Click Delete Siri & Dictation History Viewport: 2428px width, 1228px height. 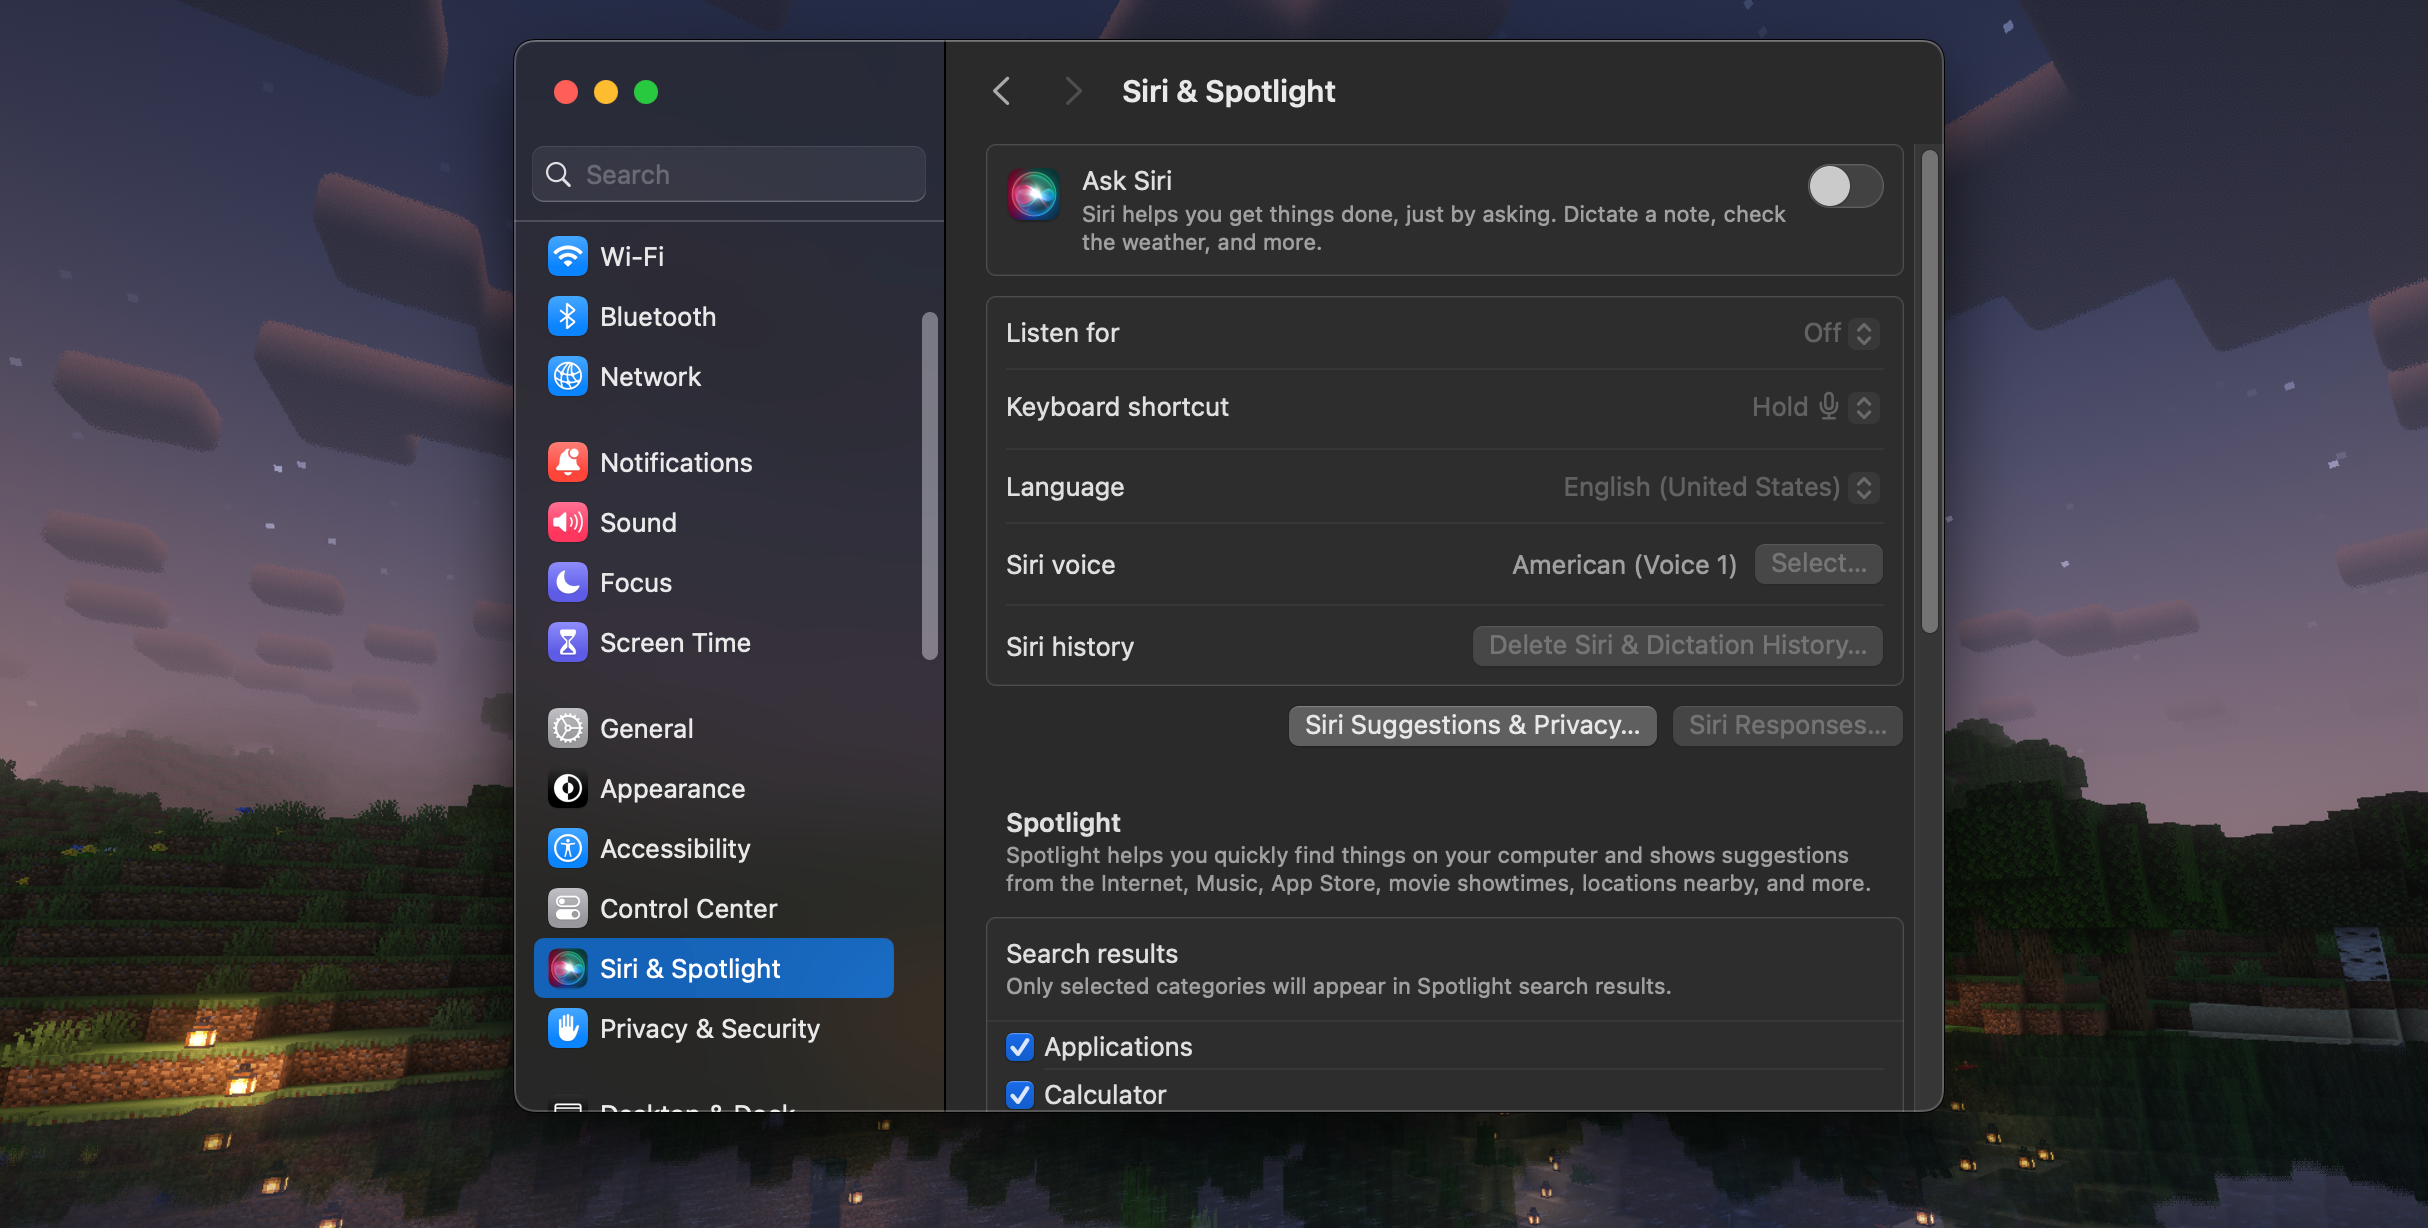(1676, 645)
